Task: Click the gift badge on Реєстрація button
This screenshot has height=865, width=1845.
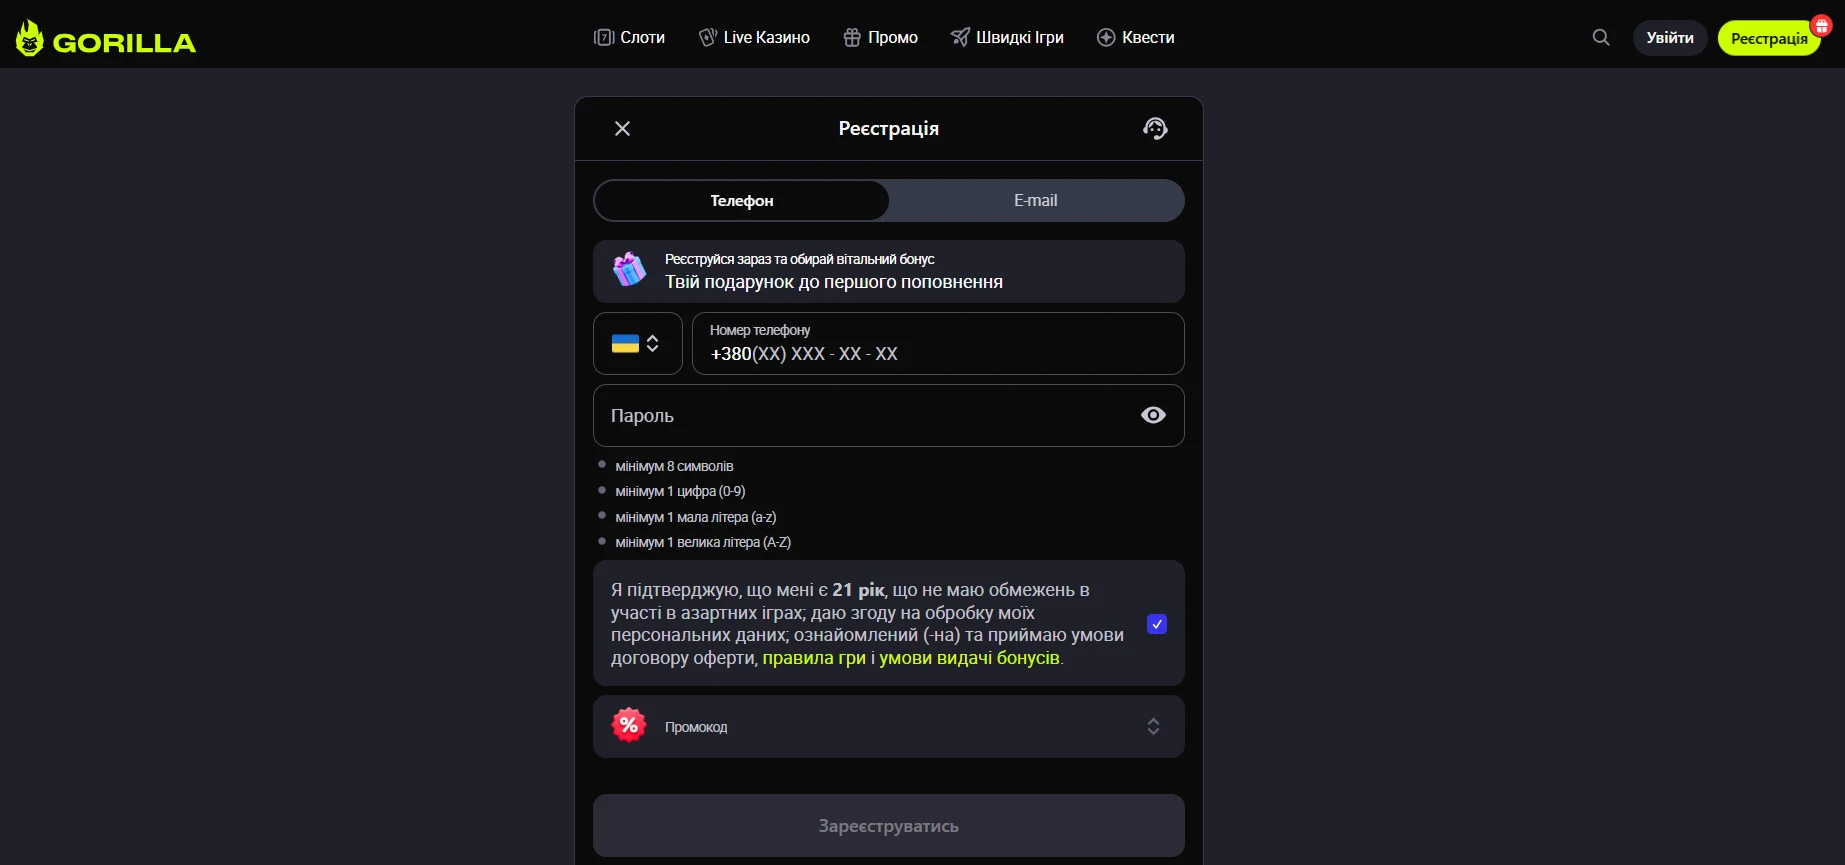Action: 1821,27
